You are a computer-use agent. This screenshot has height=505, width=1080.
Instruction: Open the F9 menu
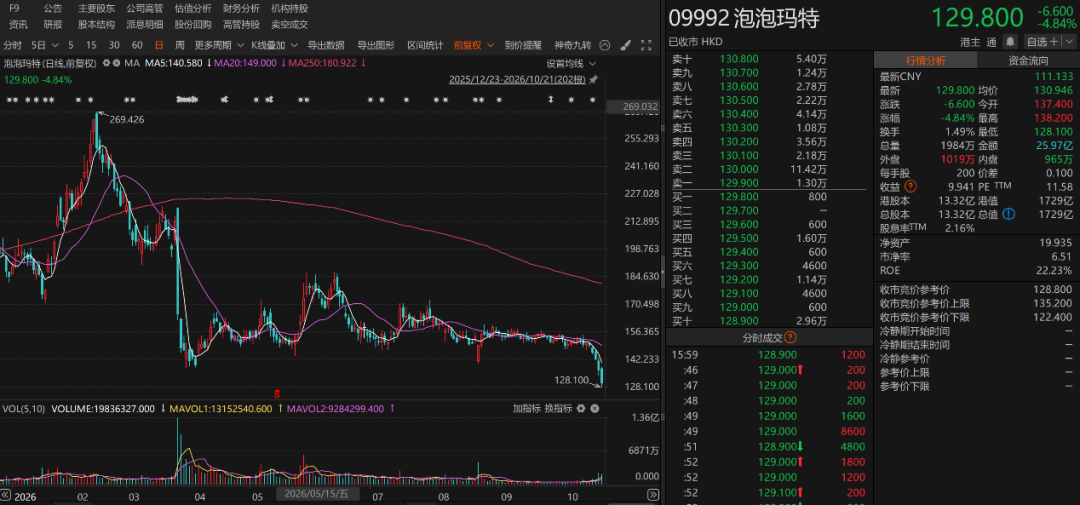point(14,9)
